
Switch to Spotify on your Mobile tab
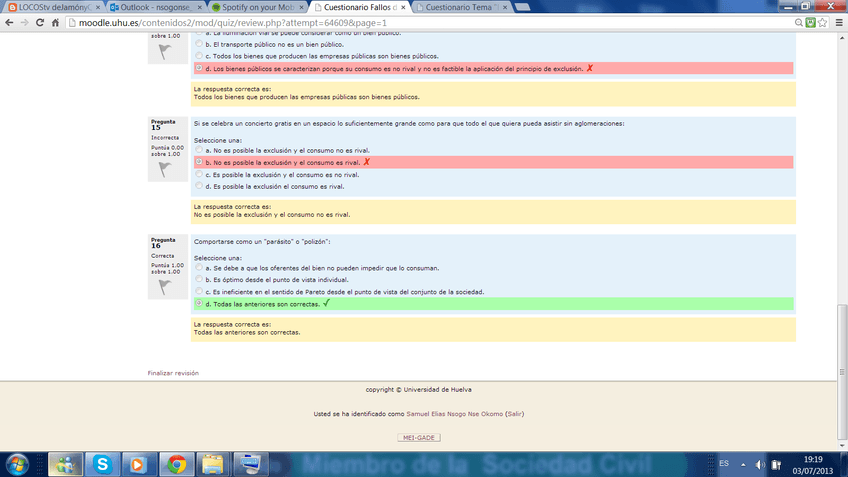[257, 8]
